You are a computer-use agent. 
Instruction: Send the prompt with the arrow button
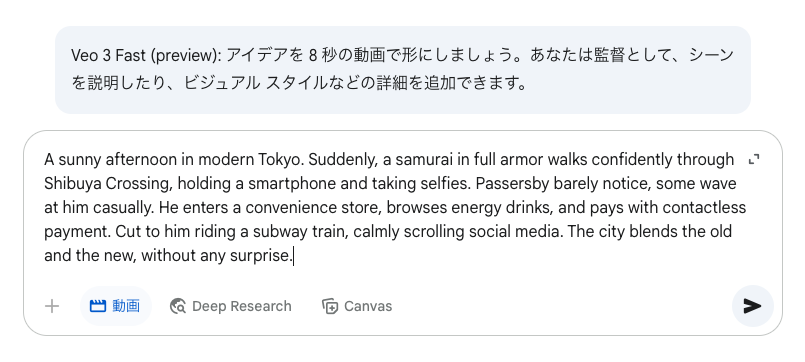752,306
